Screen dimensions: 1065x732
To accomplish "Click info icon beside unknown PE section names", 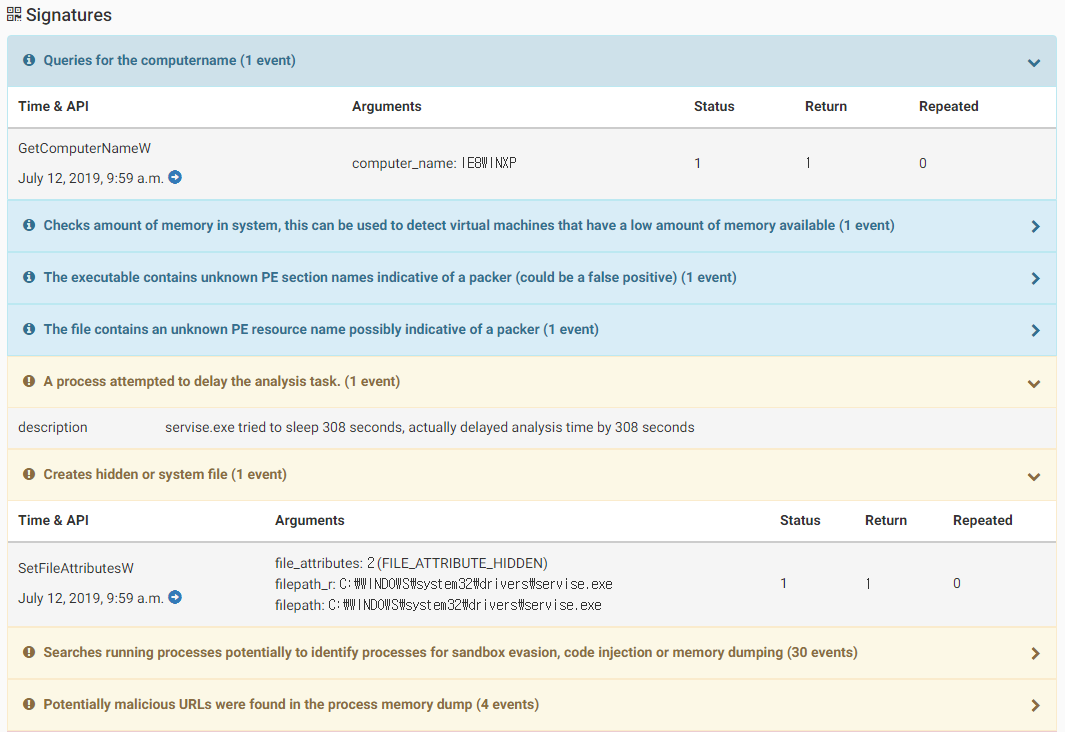I will pyautogui.click(x=29, y=277).
